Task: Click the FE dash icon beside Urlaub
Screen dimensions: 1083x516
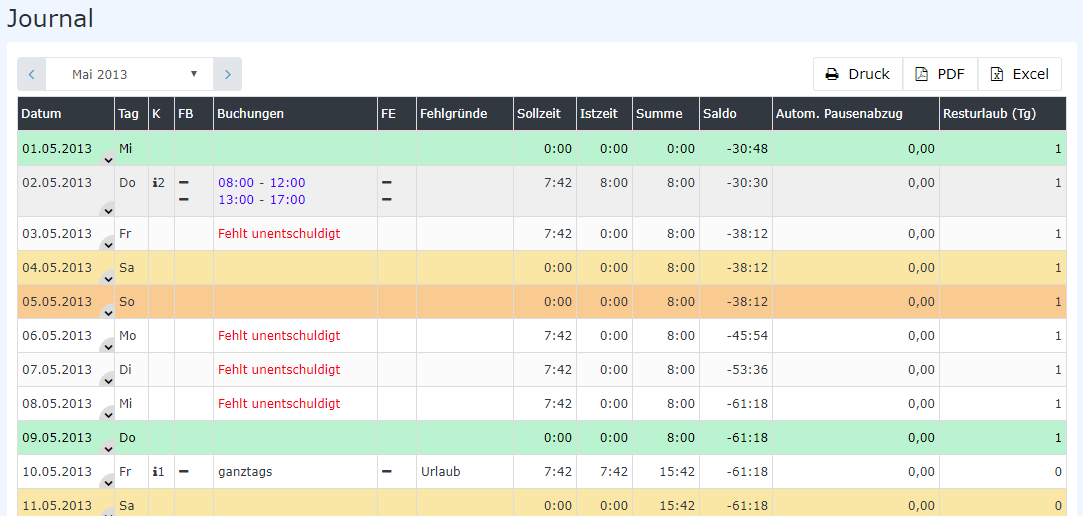Action: (x=386, y=472)
